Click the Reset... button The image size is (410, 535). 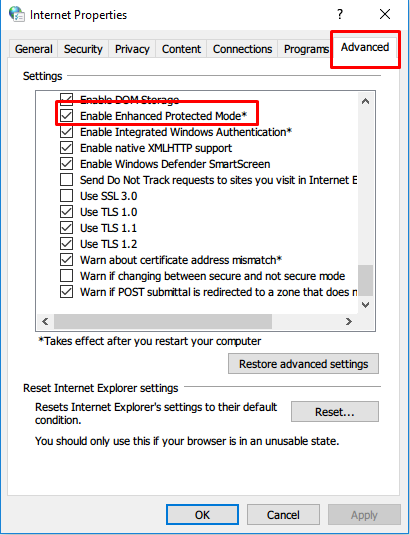(x=335, y=411)
